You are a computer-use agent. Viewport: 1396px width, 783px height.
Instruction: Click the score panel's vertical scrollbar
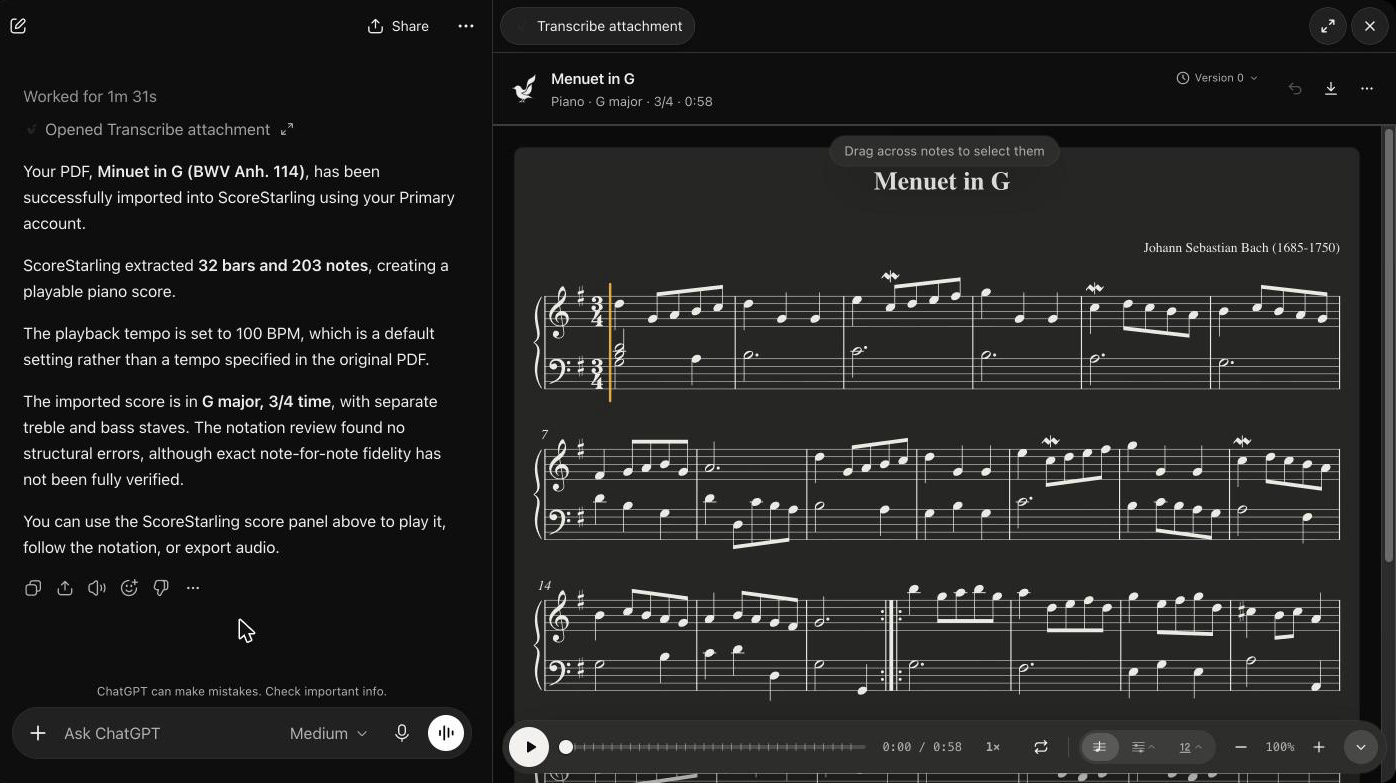pos(1388,345)
